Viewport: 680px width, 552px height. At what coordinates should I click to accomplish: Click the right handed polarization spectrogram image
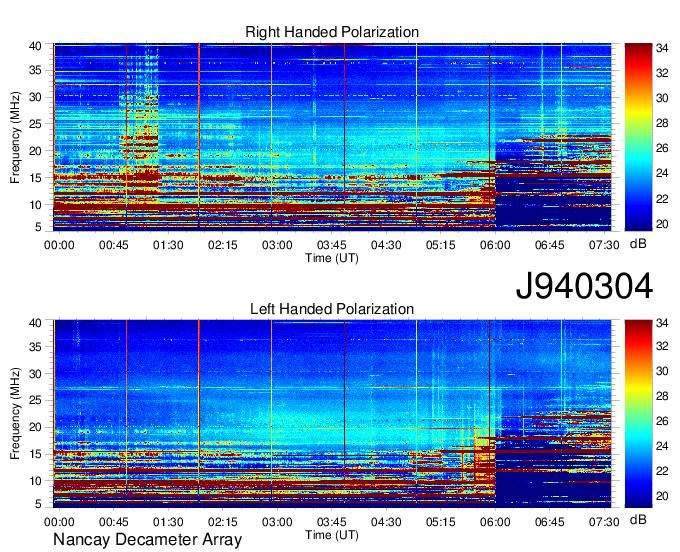coord(332,136)
